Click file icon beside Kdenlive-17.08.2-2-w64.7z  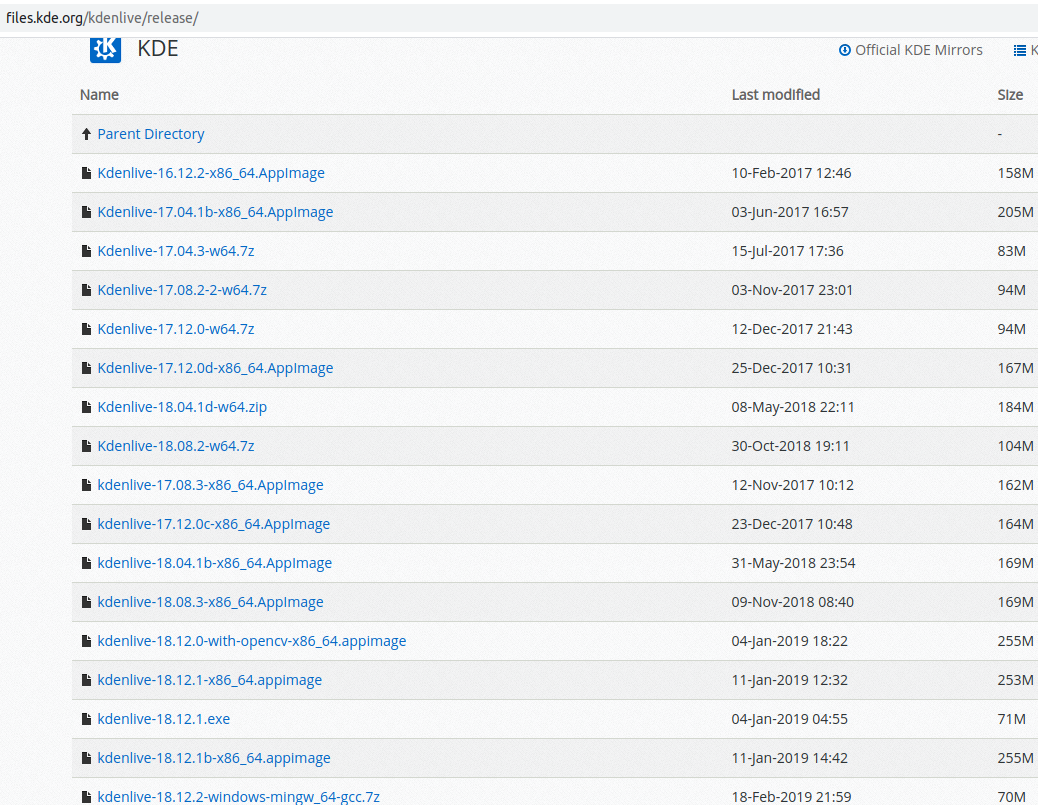click(x=86, y=291)
